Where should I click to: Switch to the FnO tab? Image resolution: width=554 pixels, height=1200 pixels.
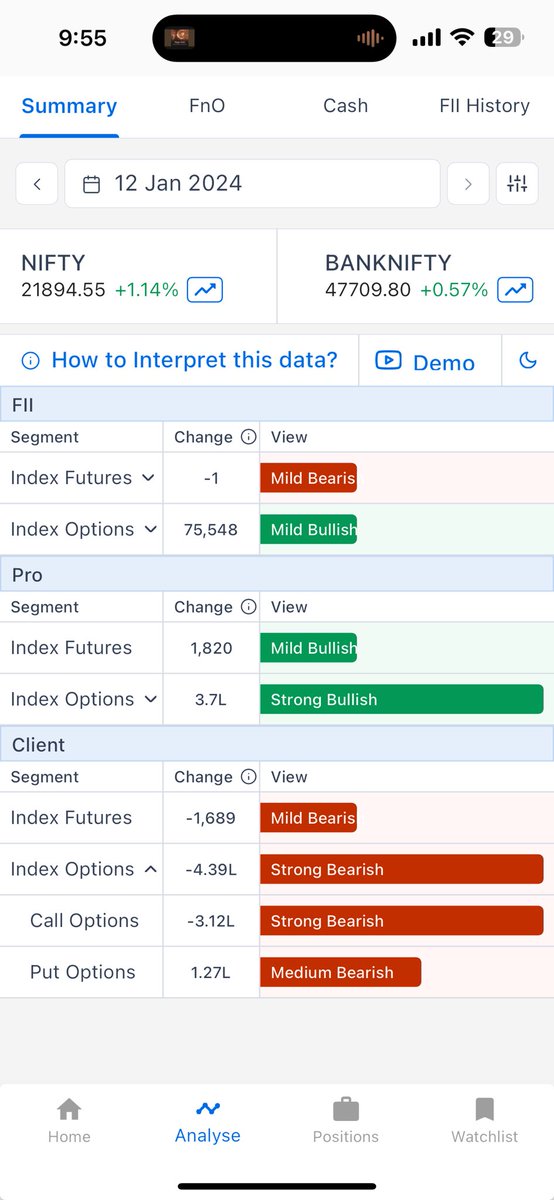click(208, 105)
